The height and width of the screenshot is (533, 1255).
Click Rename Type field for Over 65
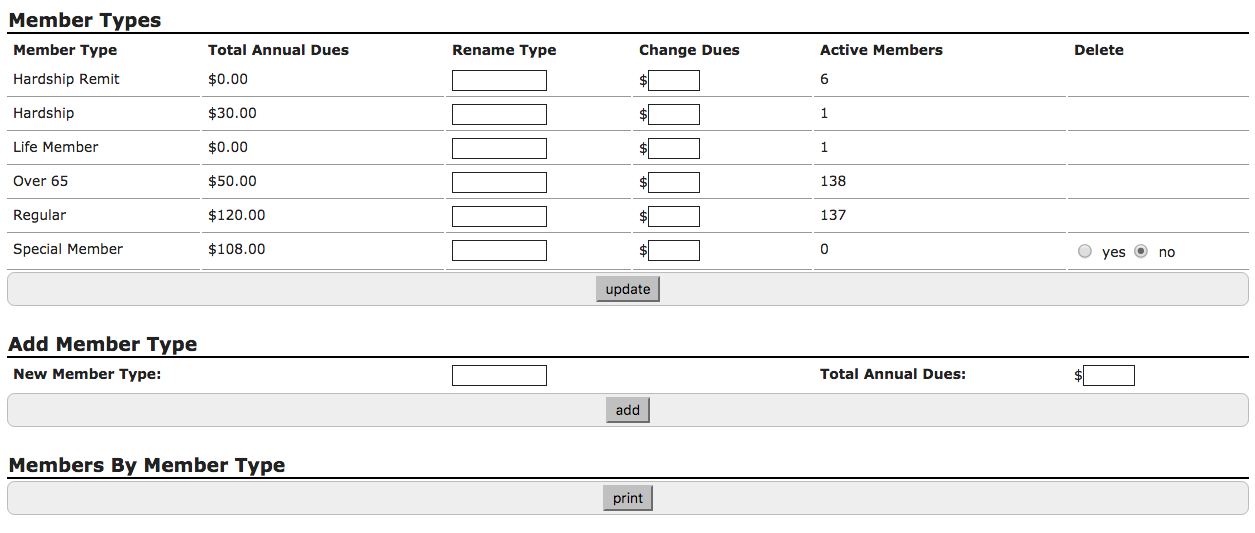point(499,183)
